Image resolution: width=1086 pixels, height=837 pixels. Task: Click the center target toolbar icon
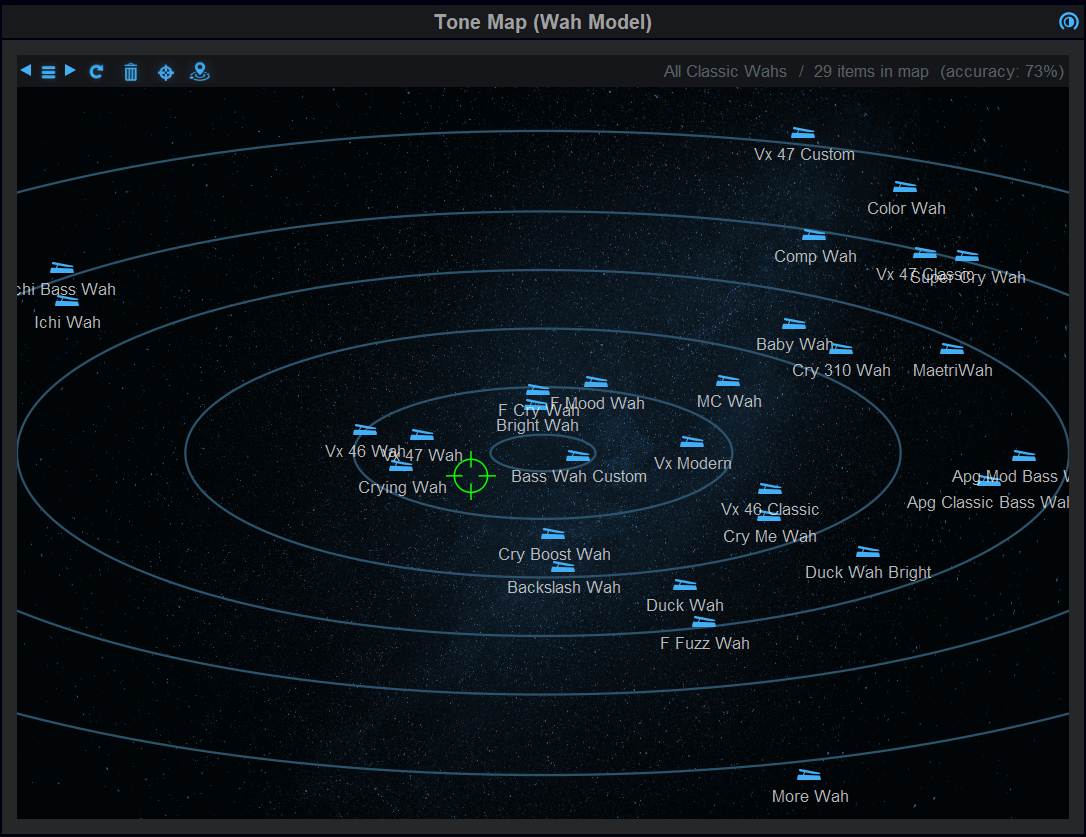[x=166, y=72]
